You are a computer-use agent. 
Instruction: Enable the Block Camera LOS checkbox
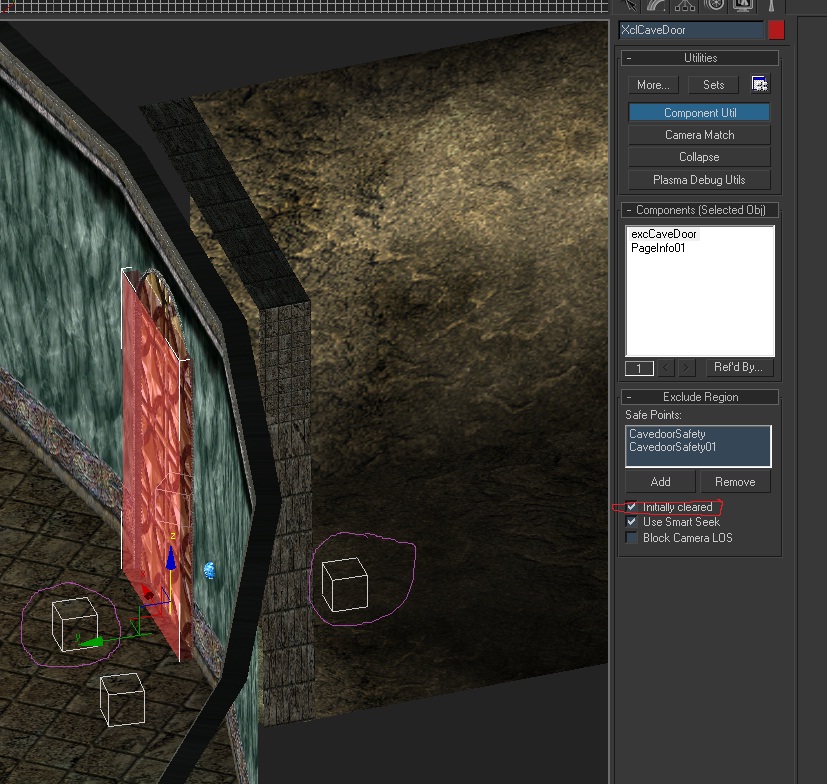(x=631, y=538)
